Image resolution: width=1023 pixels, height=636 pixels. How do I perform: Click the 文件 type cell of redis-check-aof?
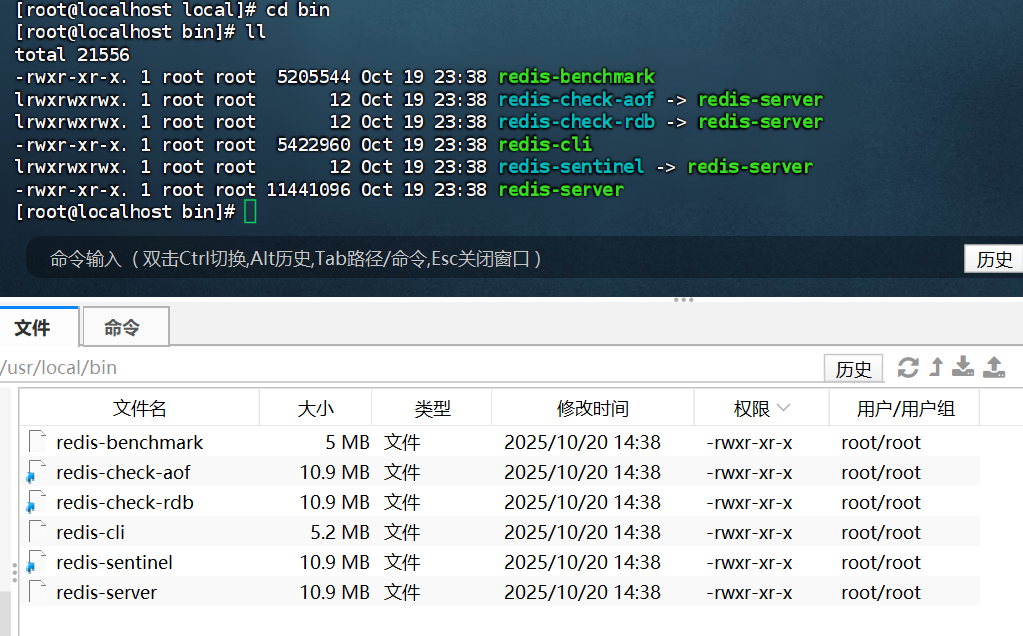(x=402, y=472)
